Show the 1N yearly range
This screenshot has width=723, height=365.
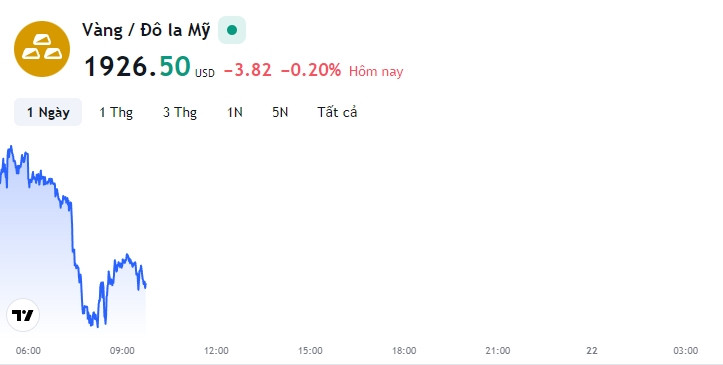tap(235, 112)
